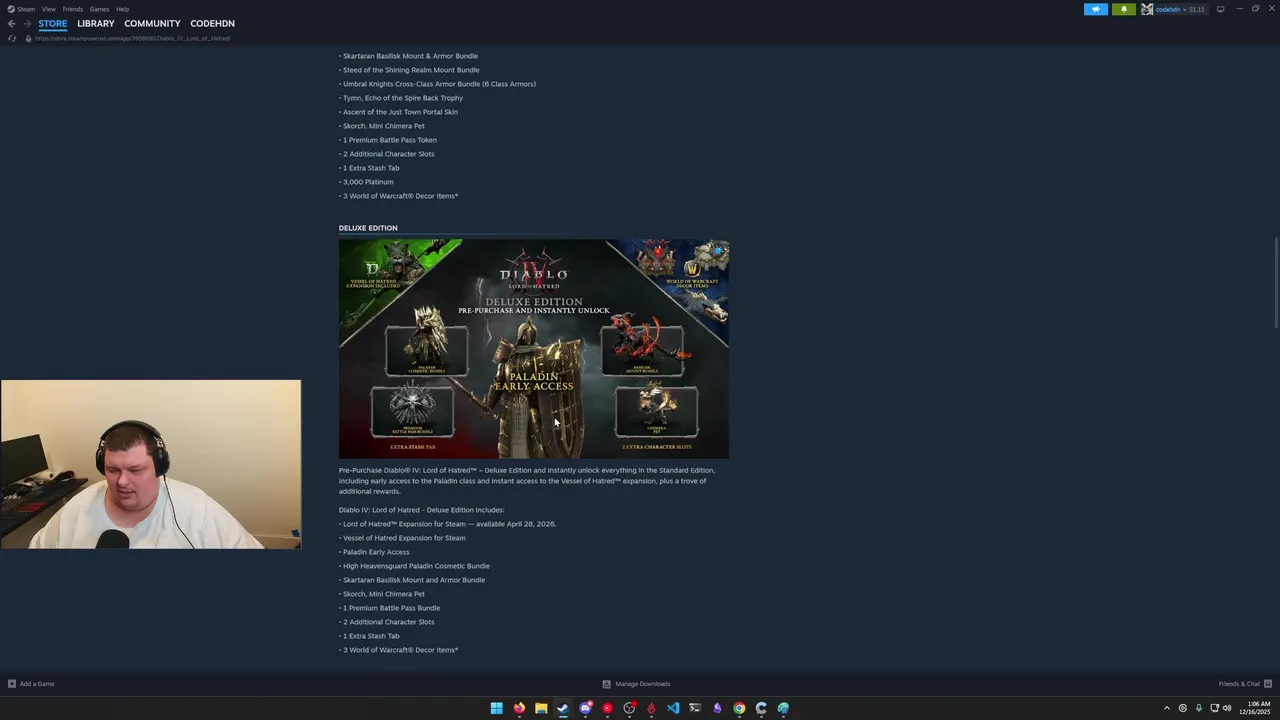Click 'Vessel of Hatred Expansion for Steam' line

pyautogui.click(x=404, y=538)
